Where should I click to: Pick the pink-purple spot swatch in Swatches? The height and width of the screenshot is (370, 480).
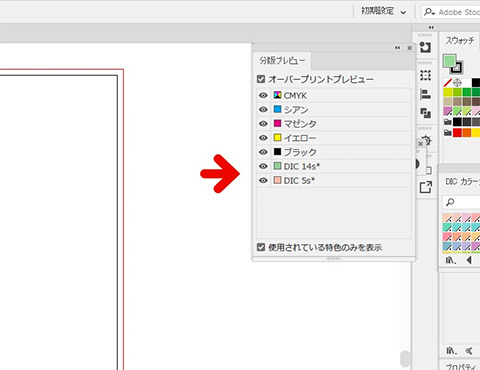(x=448, y=111)
